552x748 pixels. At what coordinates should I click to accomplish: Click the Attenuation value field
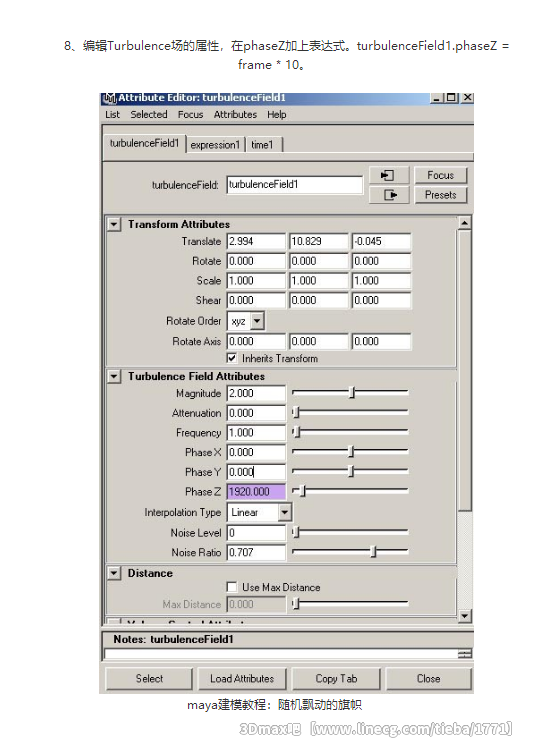(x=256, y=413)
